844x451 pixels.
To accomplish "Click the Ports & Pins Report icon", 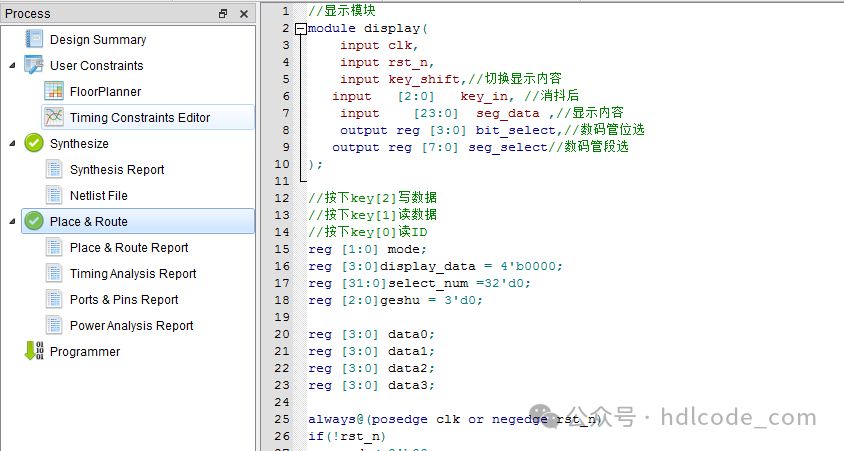I will point(54,299).
